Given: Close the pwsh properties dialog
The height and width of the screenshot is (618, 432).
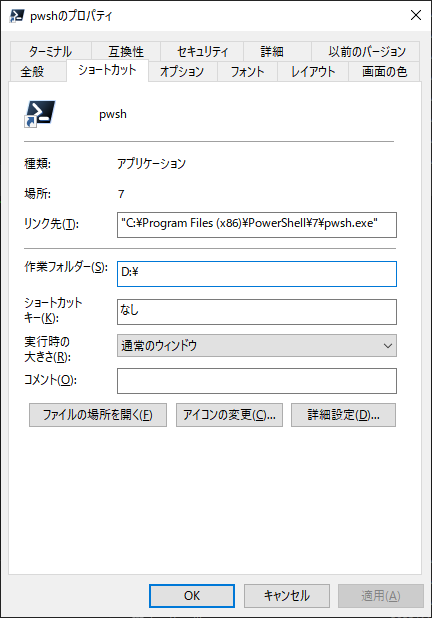Looking at the screenshot, I should point(415,15).
